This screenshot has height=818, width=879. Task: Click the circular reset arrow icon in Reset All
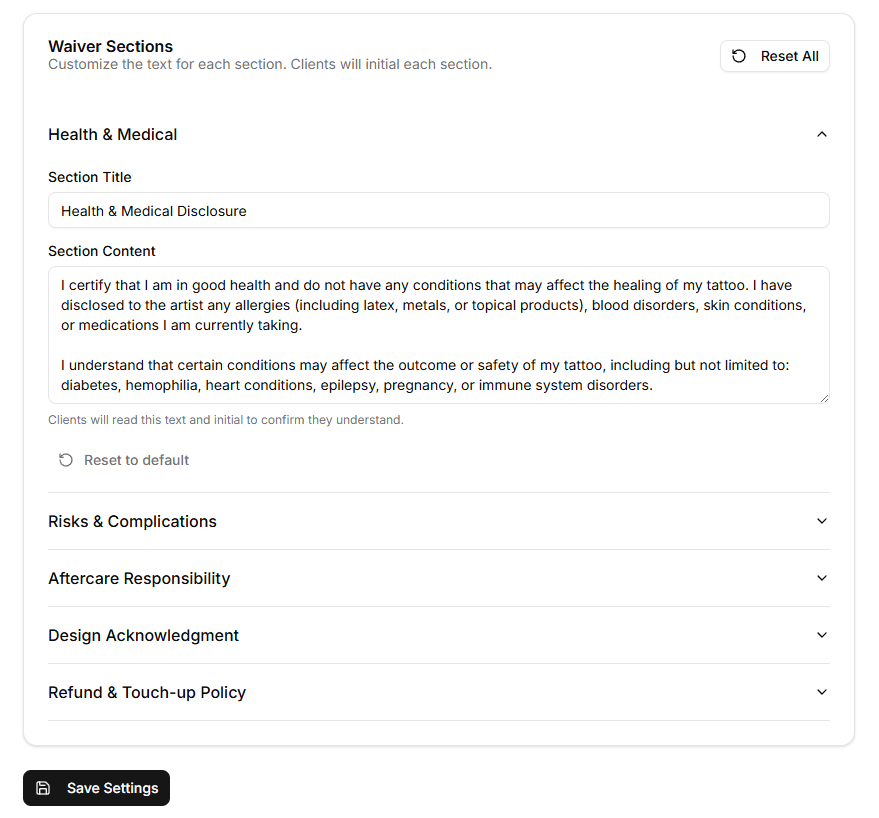coord(739,55)
